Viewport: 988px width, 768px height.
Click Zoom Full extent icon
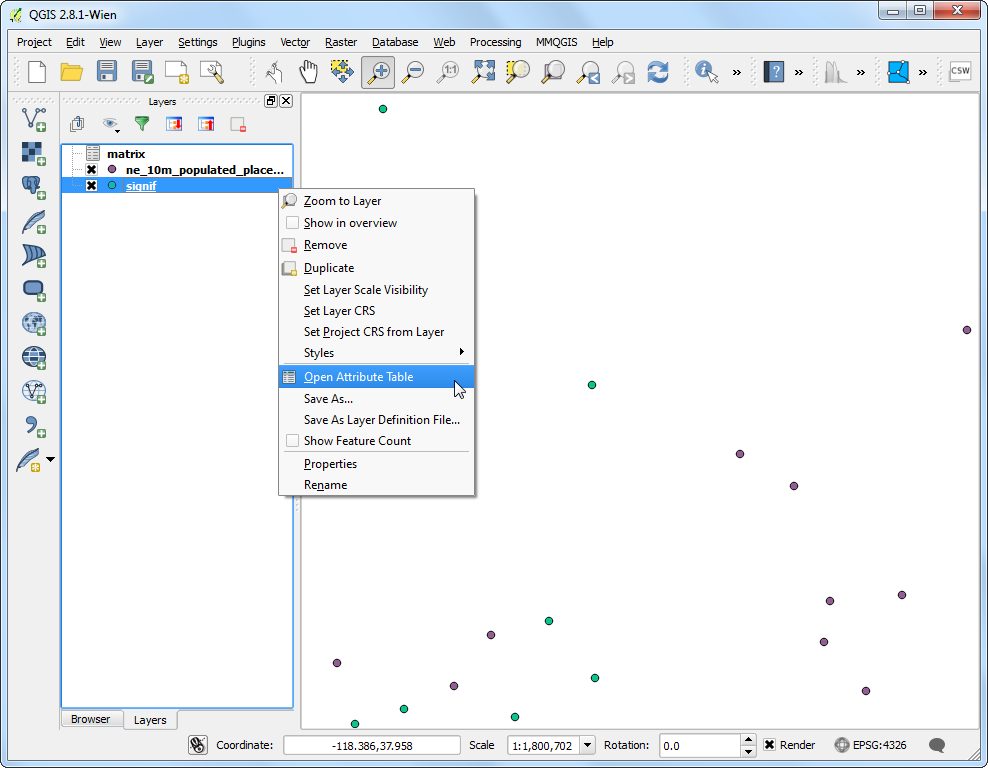click(x=483, y=72)
